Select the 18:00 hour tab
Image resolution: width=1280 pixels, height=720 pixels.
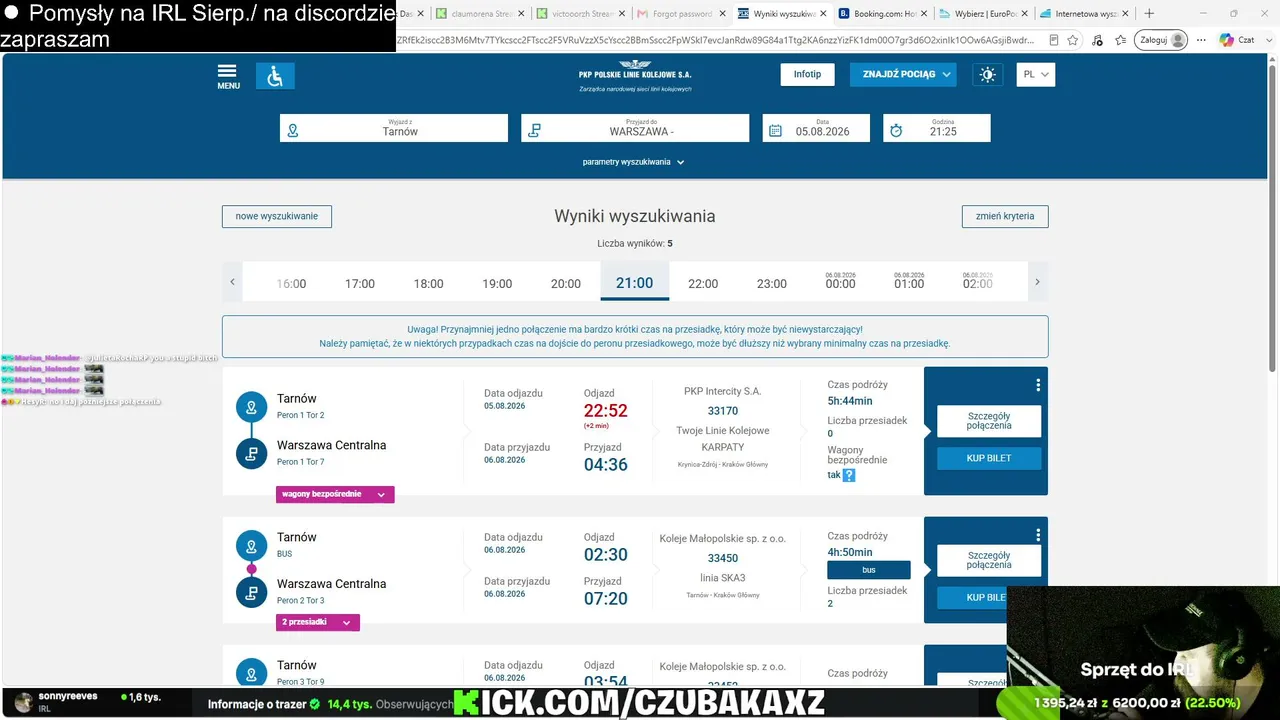point(429,283)
